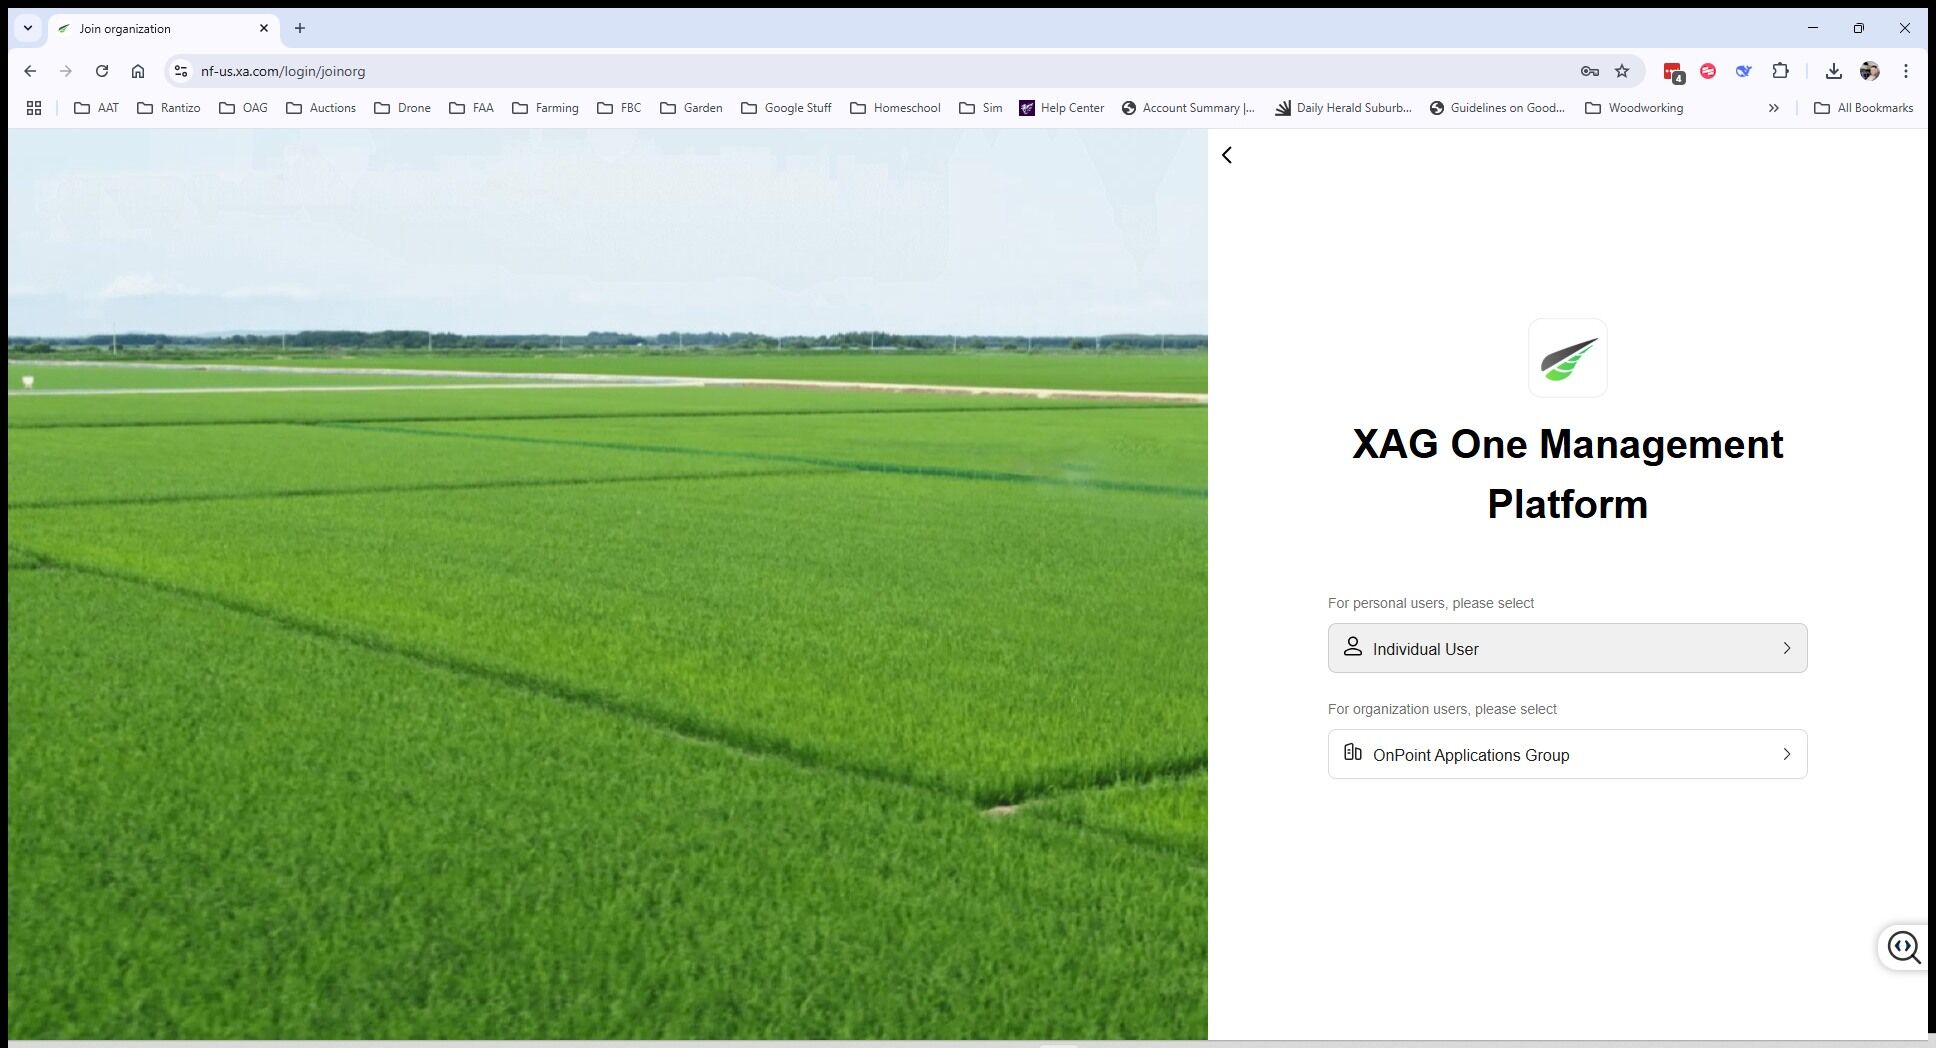Expand the Drone bookmark folder
Viewport: 1936px width, 1048px height.
pos(402,108)
